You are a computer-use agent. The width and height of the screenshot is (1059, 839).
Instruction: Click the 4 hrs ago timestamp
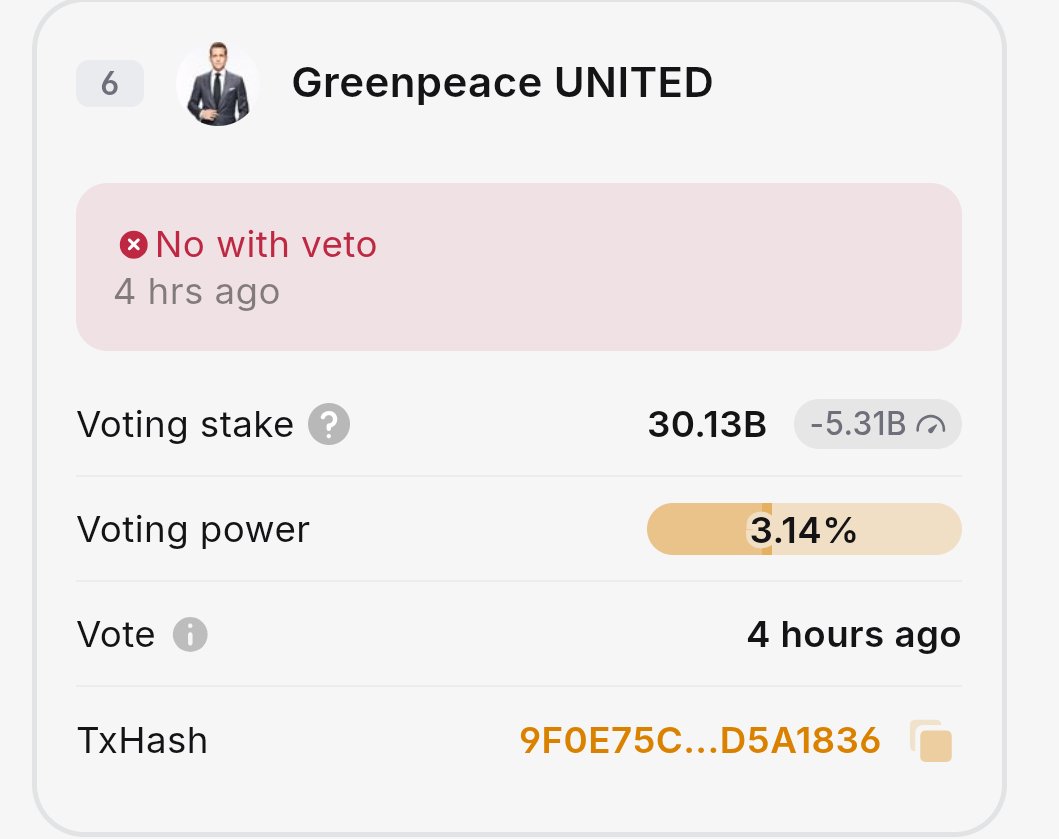coord(197,292)
